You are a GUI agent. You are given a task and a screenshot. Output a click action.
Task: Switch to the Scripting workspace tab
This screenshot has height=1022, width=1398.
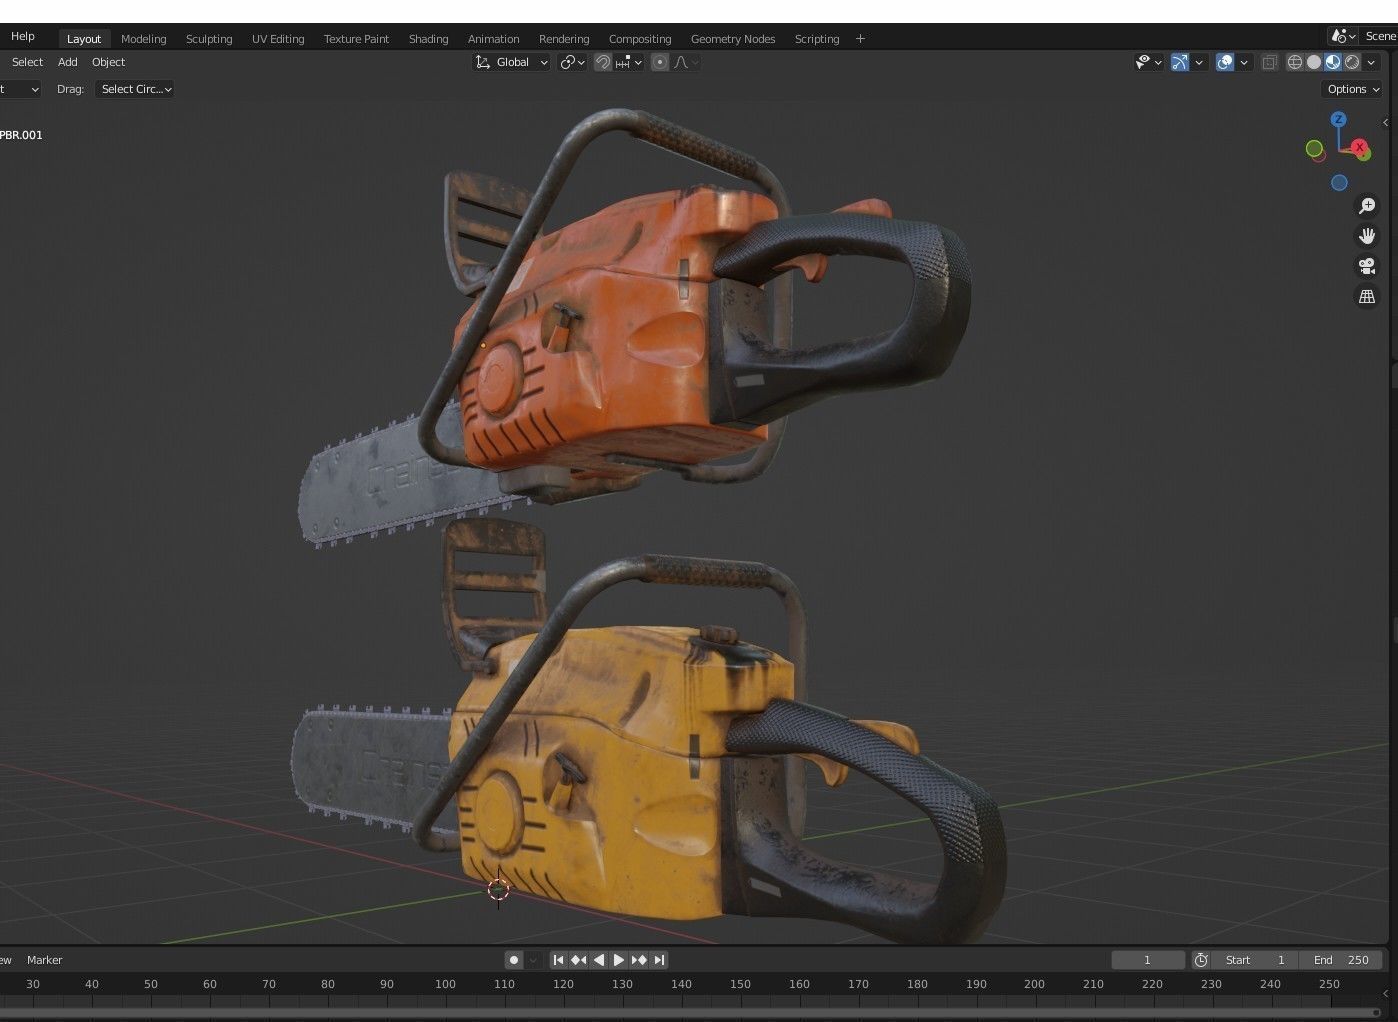point(817,39)
